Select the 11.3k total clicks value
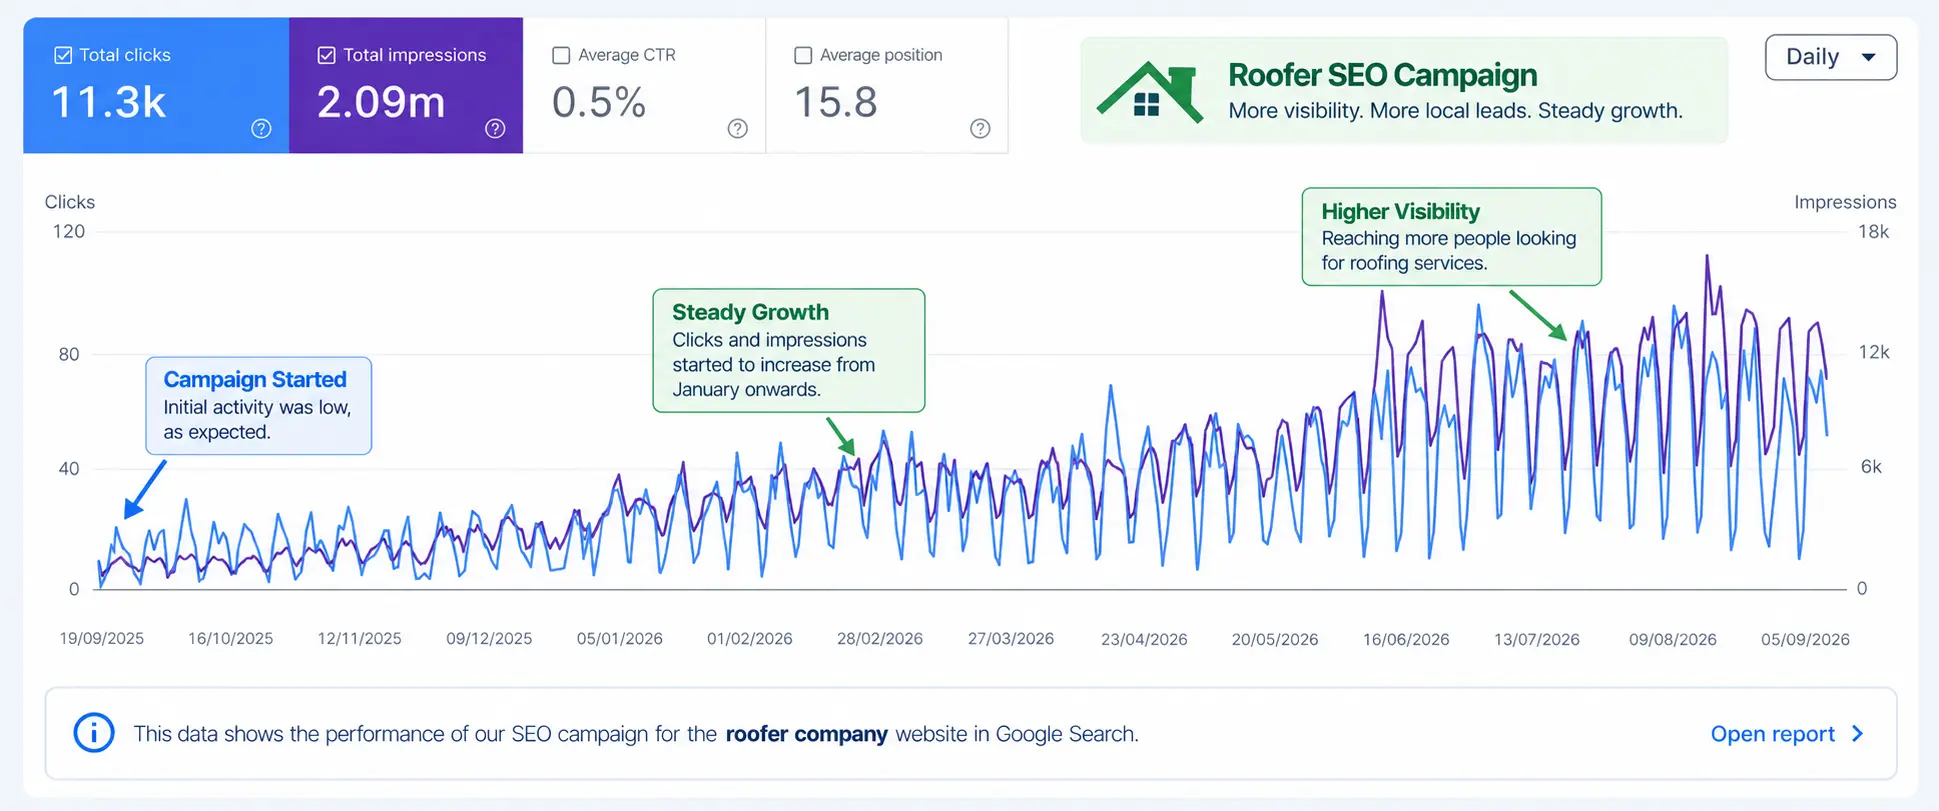 tap(108, 102)
